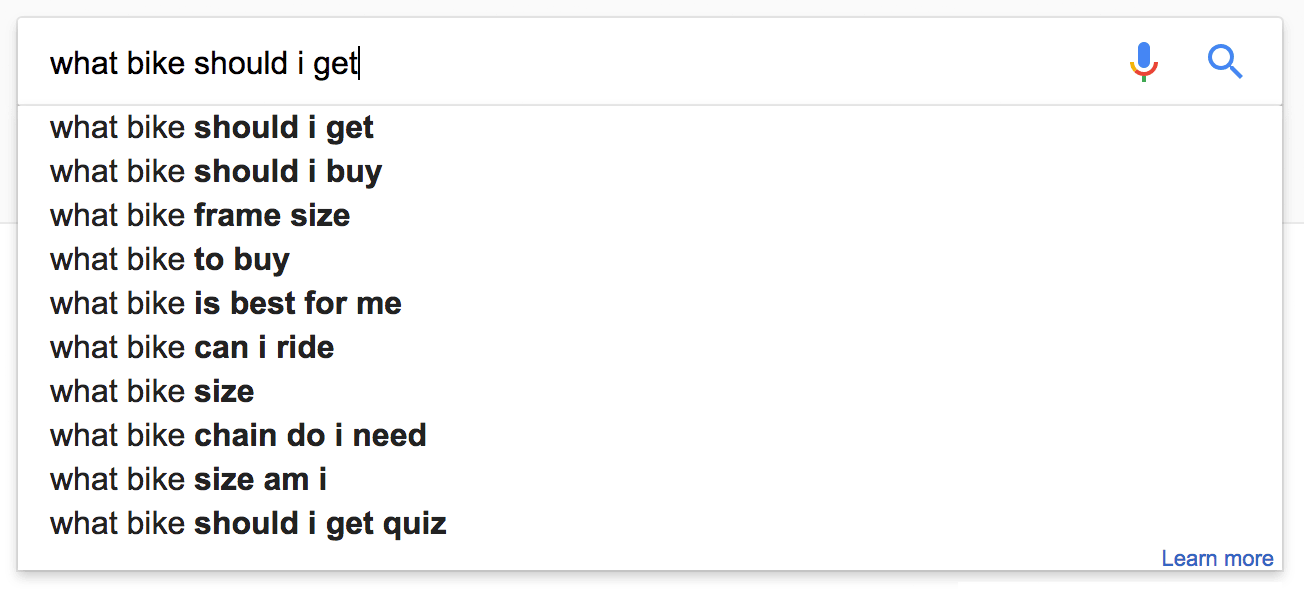Choose "what bike chain do i need"
Screen dimensions: 1304x592
(x=238, y=436)
